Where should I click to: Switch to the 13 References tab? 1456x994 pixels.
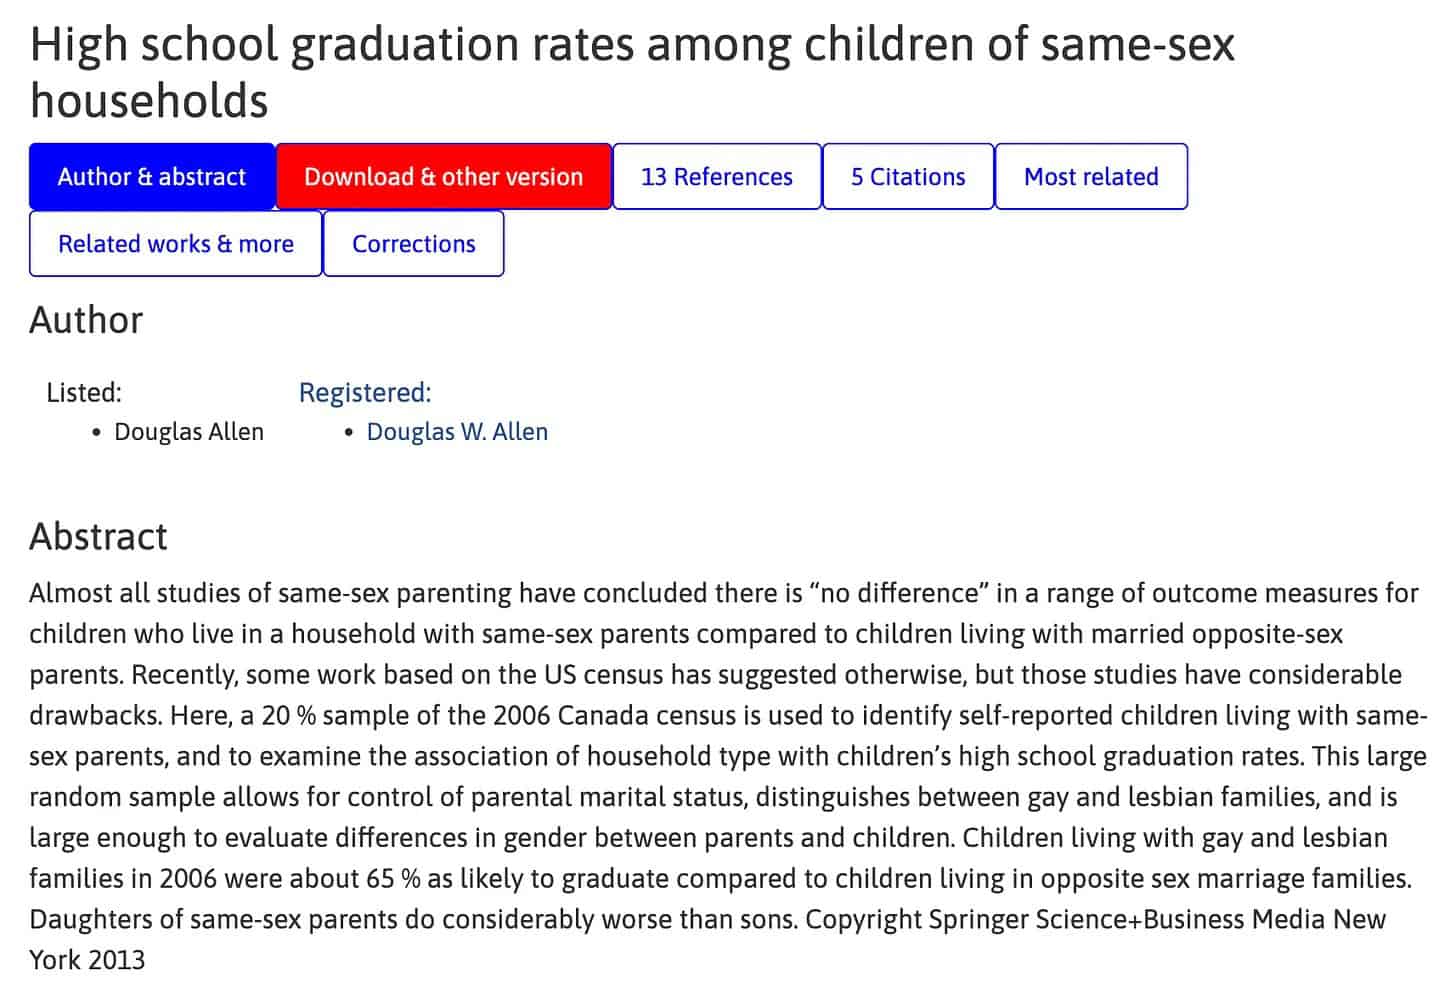716,177
